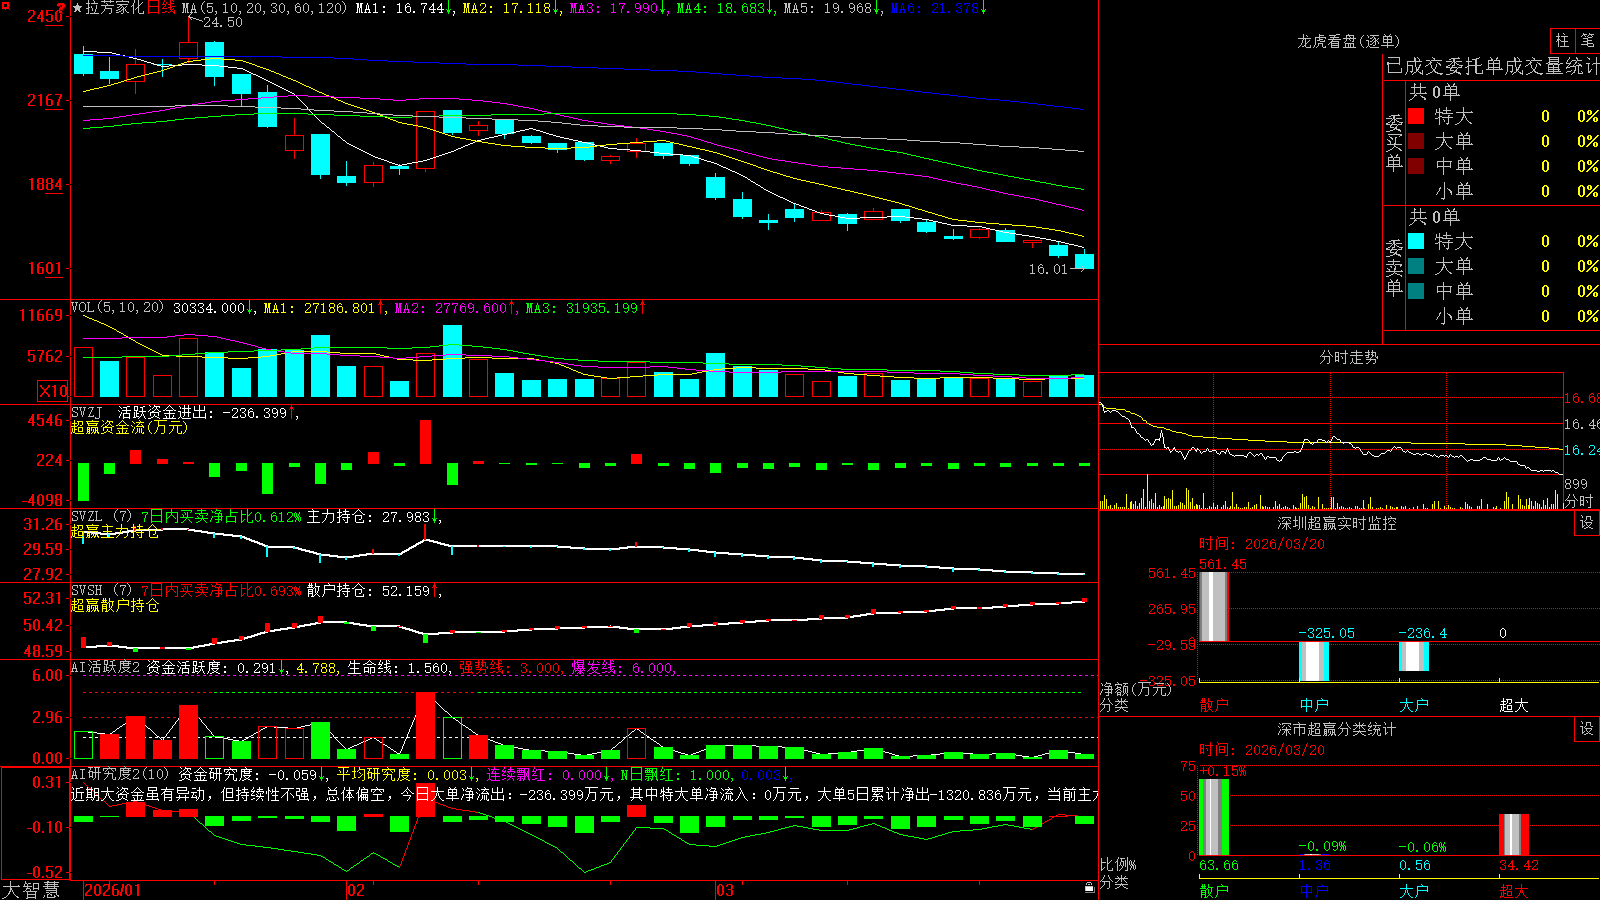Click the 分时走势 panel title
The height and width of the screenshot is (900, 1600).
click(1348, 357)
